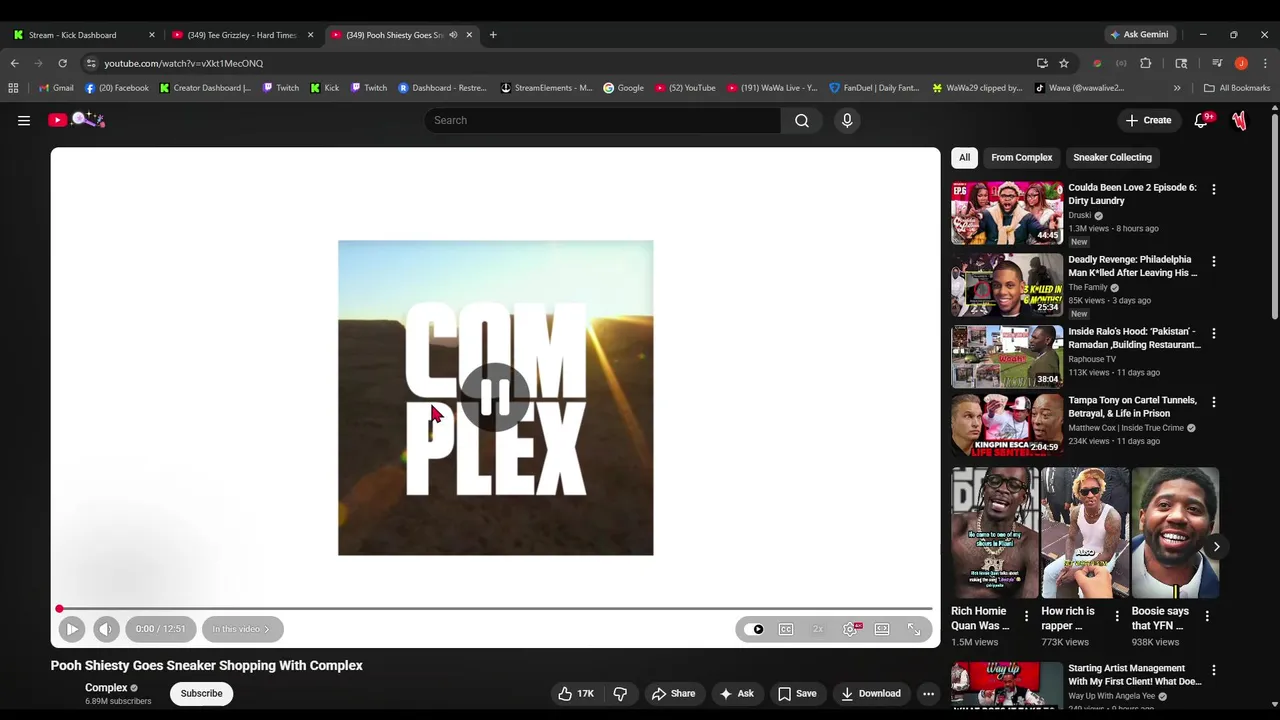
Task: Click the video progress bar
Action: (495, 608)
